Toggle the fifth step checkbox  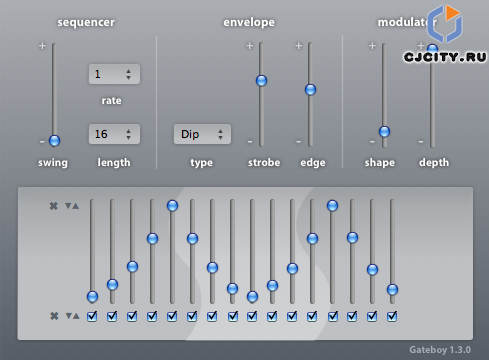(172, 316)
